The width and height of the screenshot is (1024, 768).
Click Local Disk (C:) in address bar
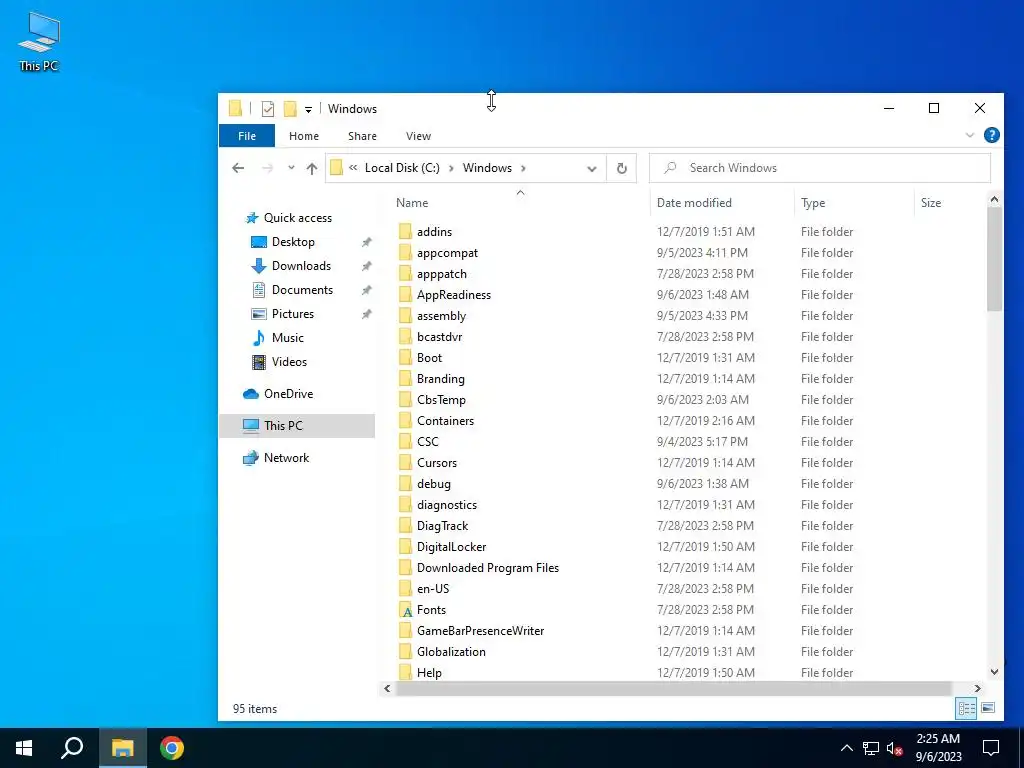[402, 168]
